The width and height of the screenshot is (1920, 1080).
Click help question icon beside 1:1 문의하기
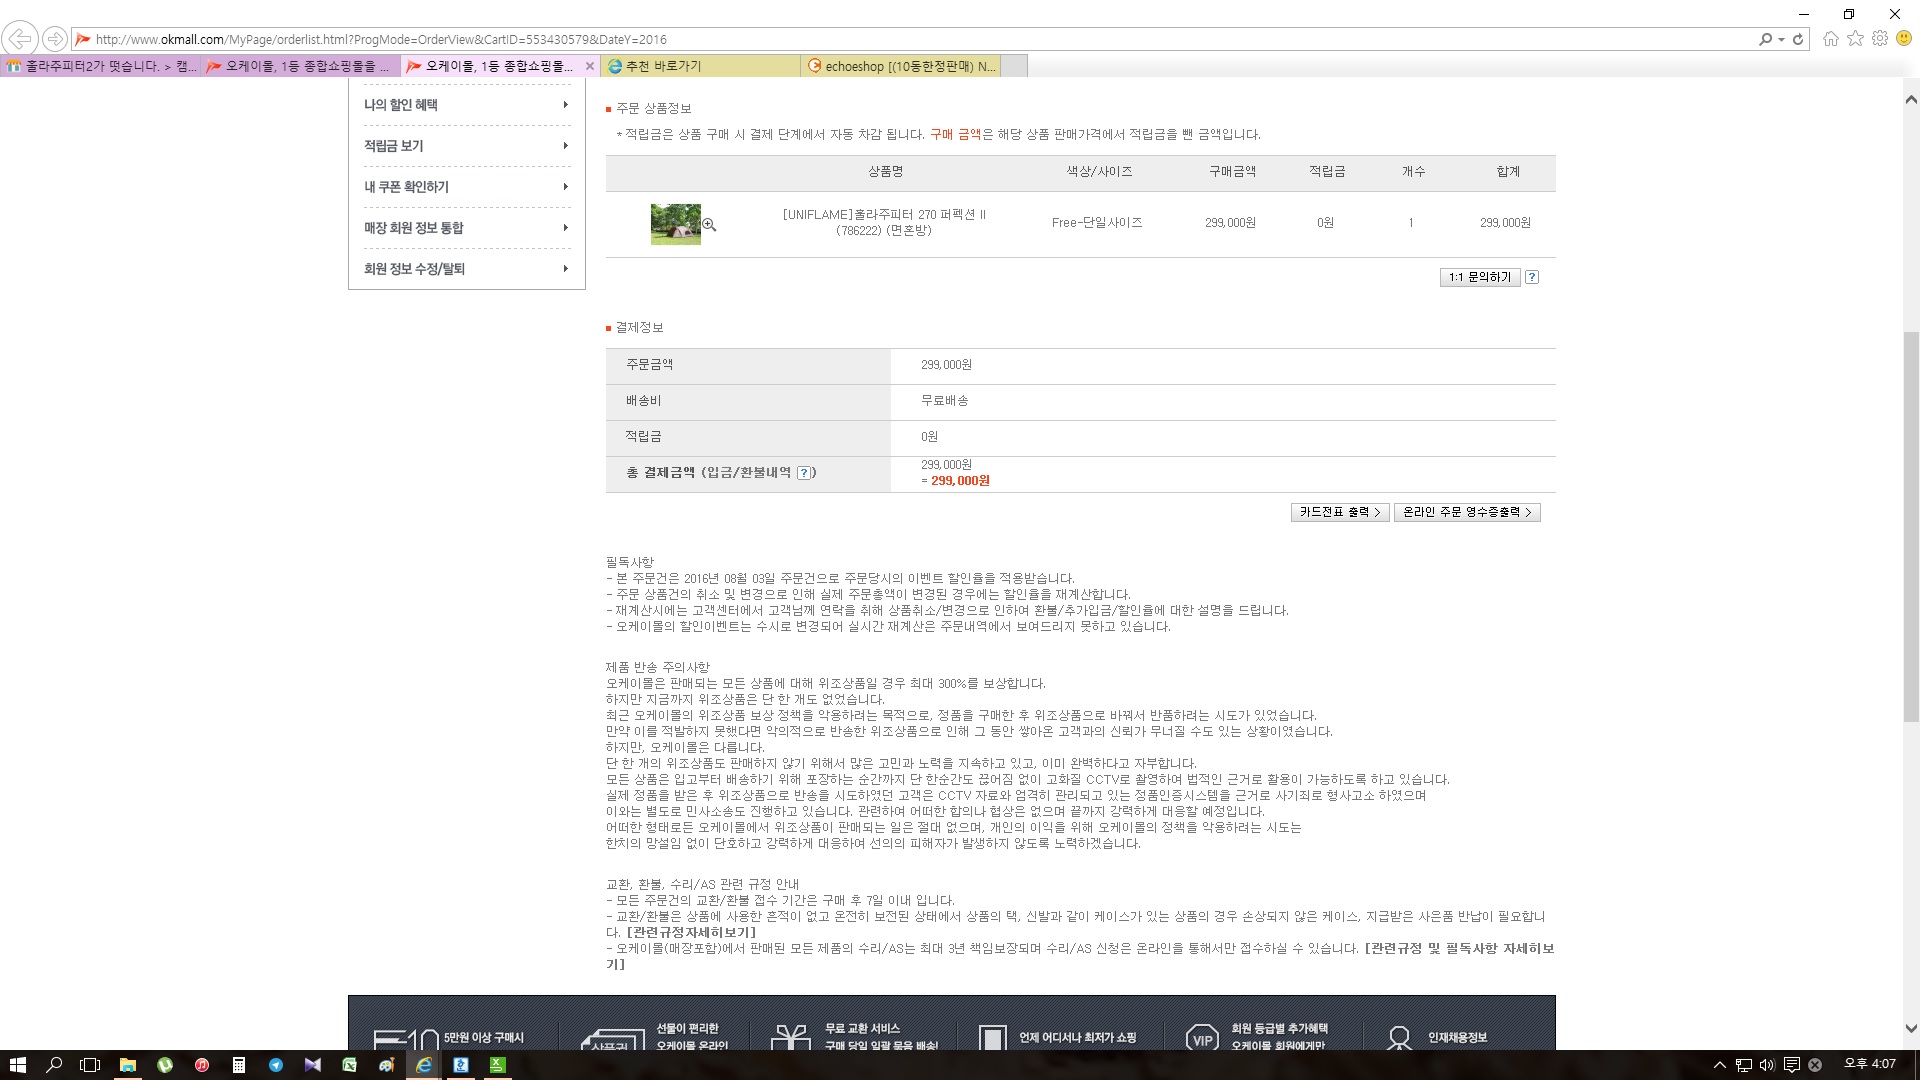click(x=1532, y=277)
